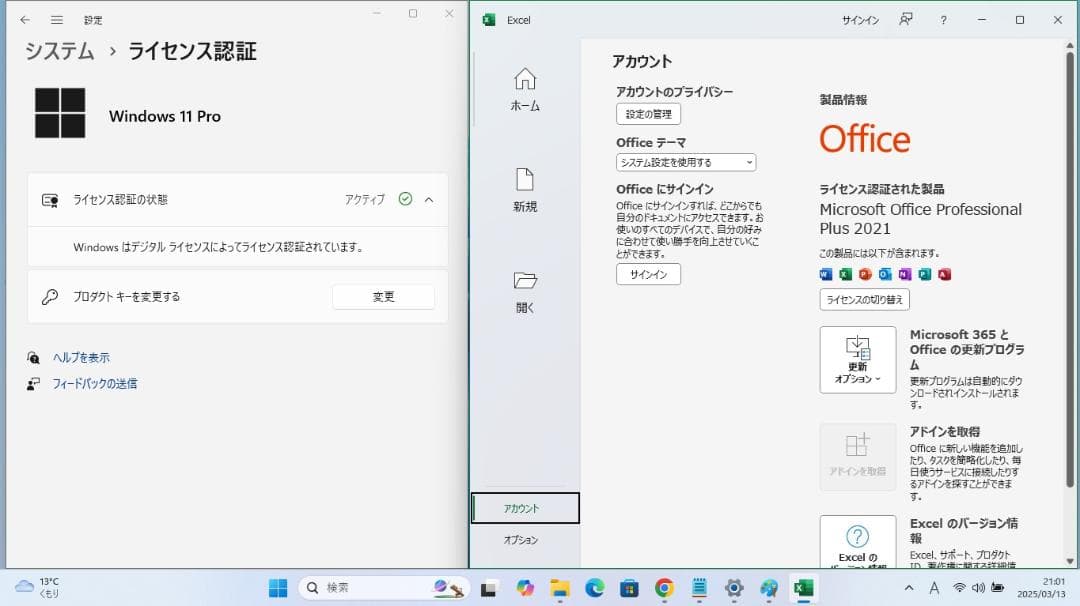Viewport: 1080px width, 606px height.
Task: Go back in the Settings window
Action: click(25, 20)
